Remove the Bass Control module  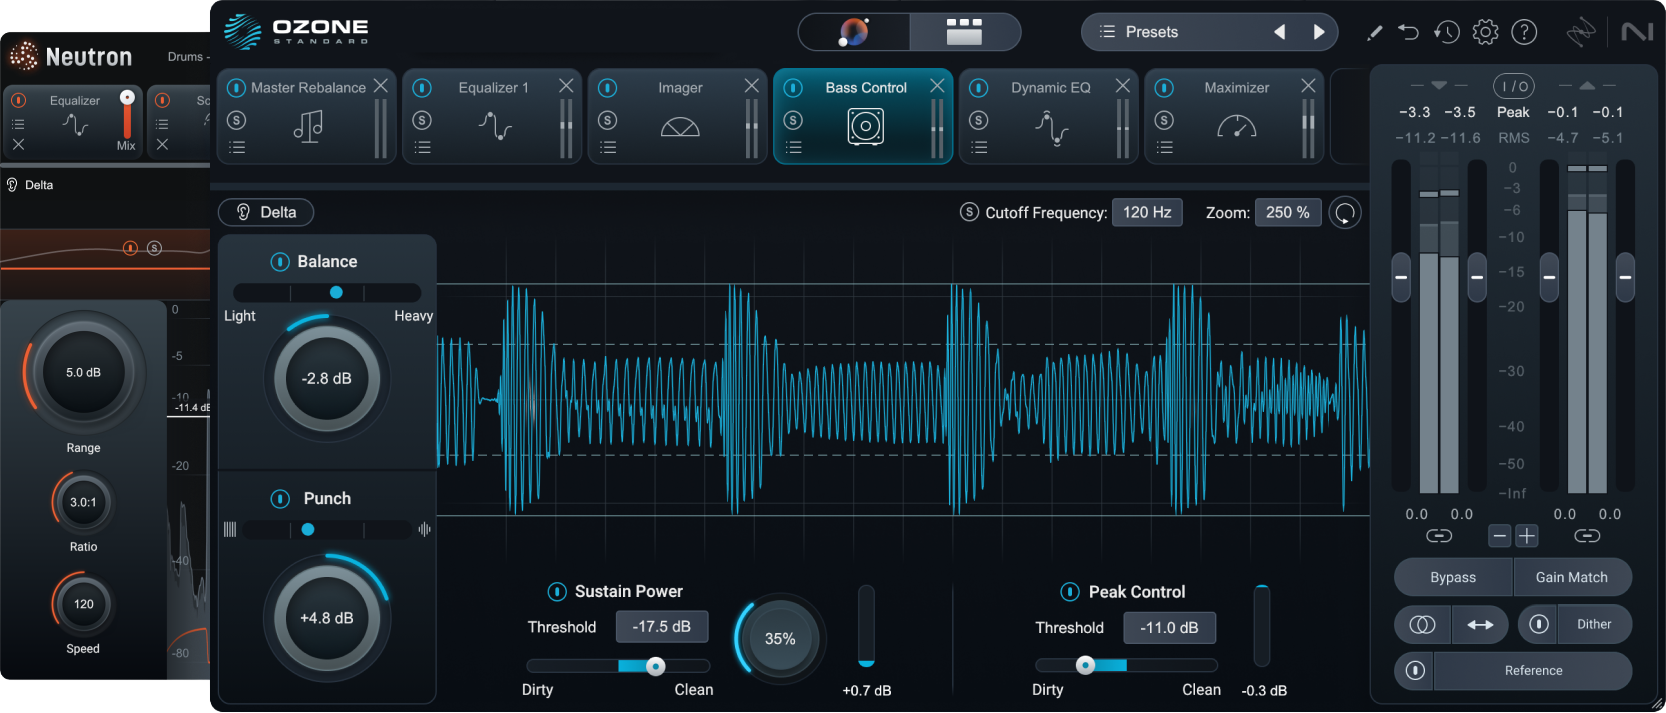click(937, 86)
